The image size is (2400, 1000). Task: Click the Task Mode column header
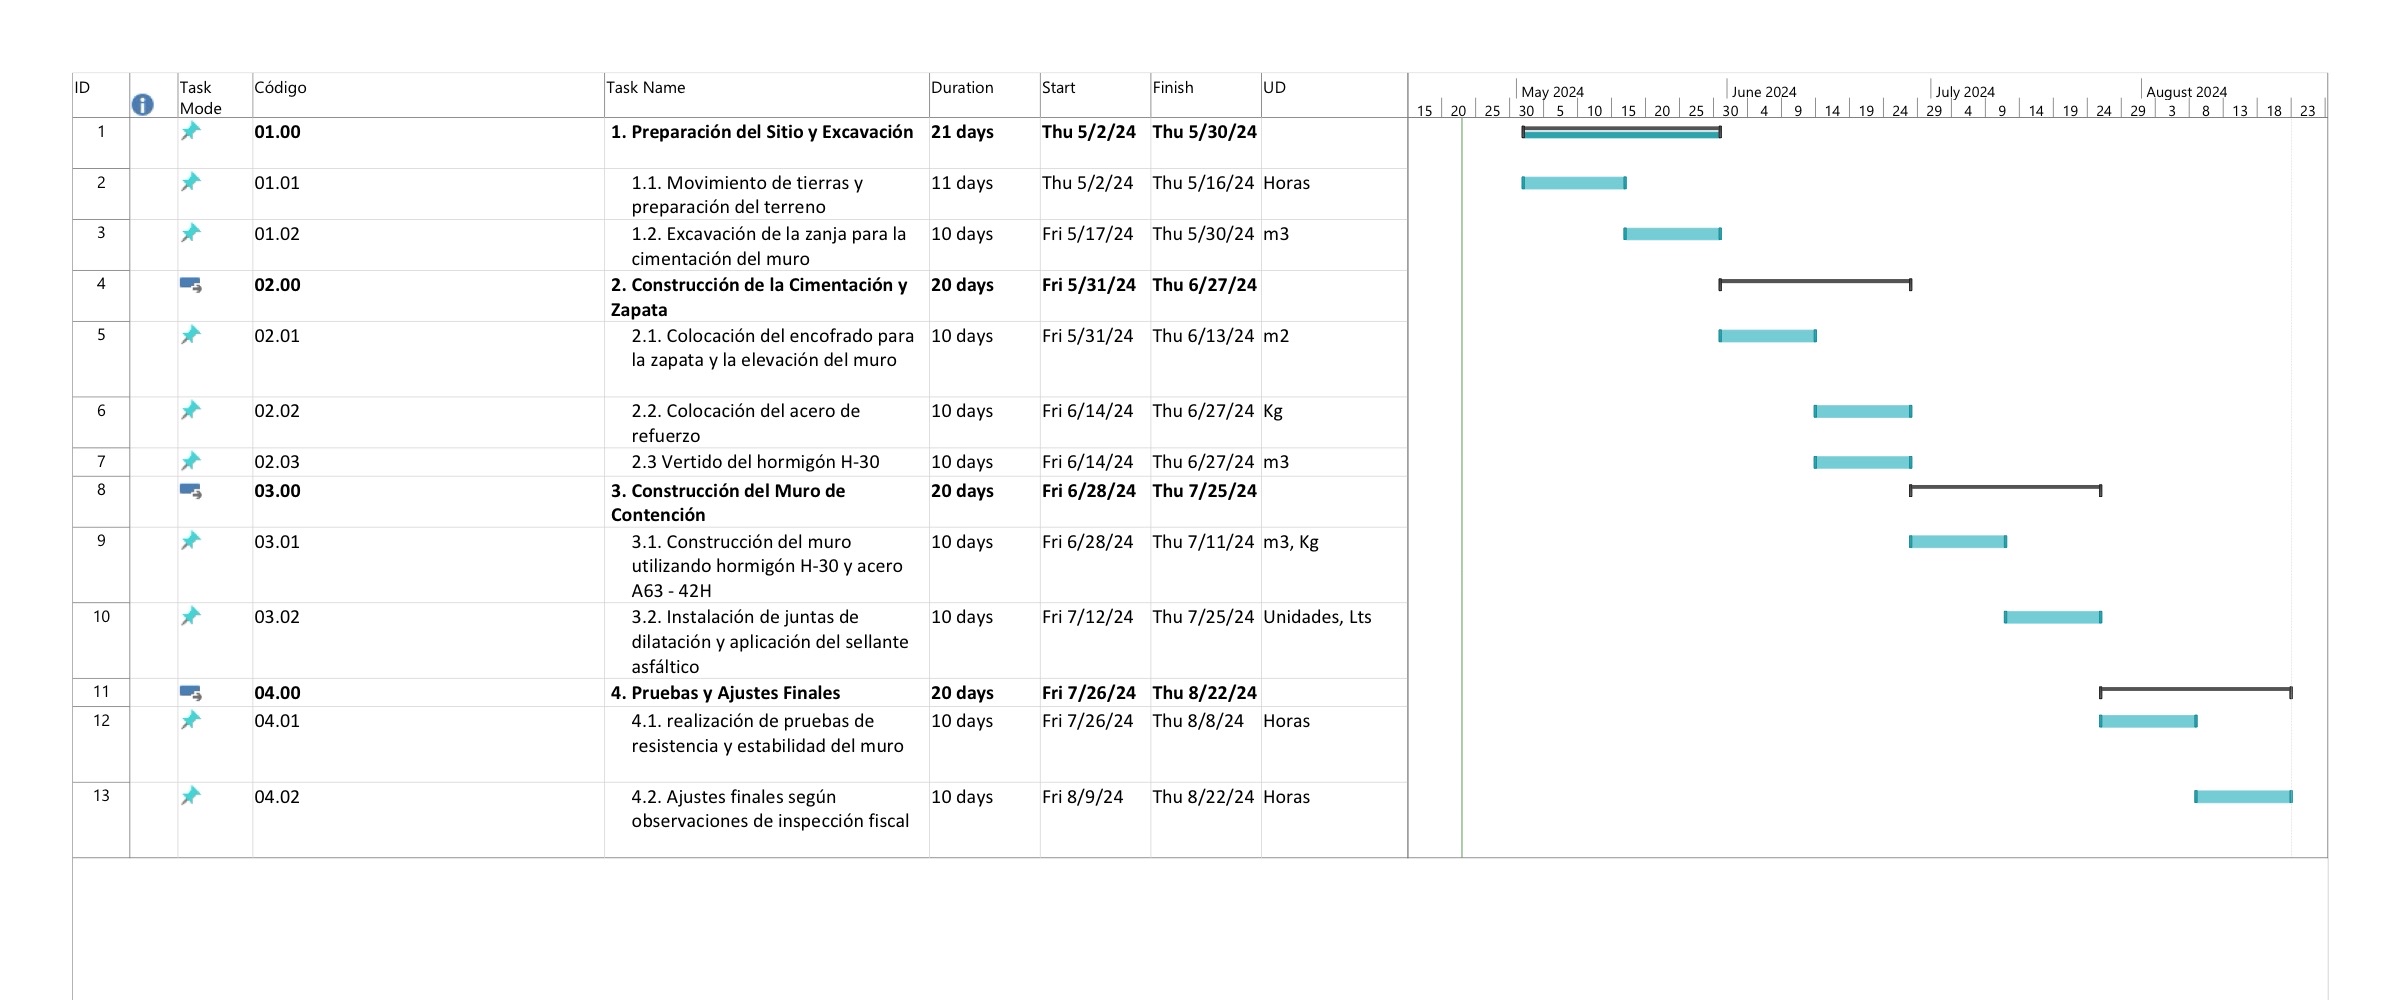click(199, 95)
